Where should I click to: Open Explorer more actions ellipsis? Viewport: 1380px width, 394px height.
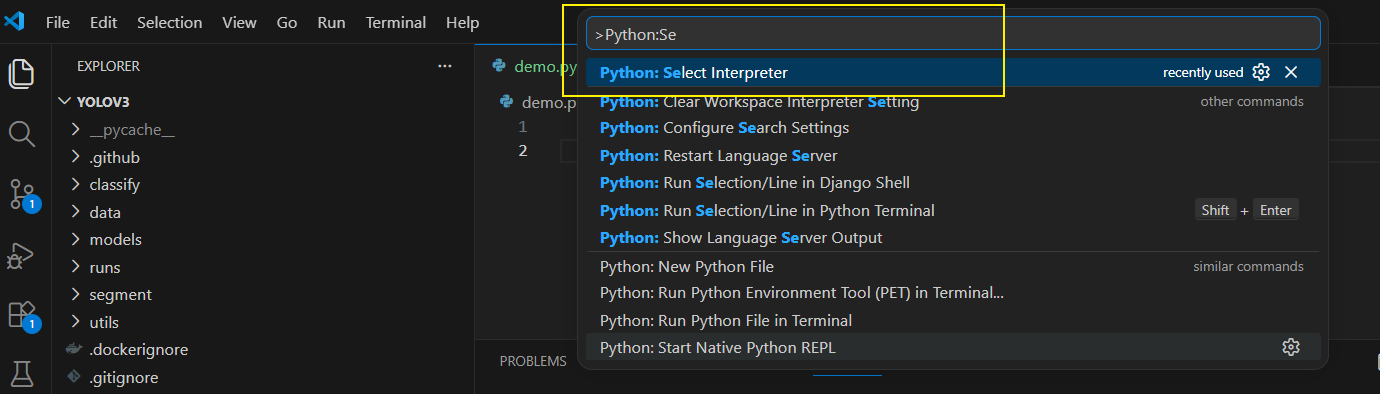[445, 66]
